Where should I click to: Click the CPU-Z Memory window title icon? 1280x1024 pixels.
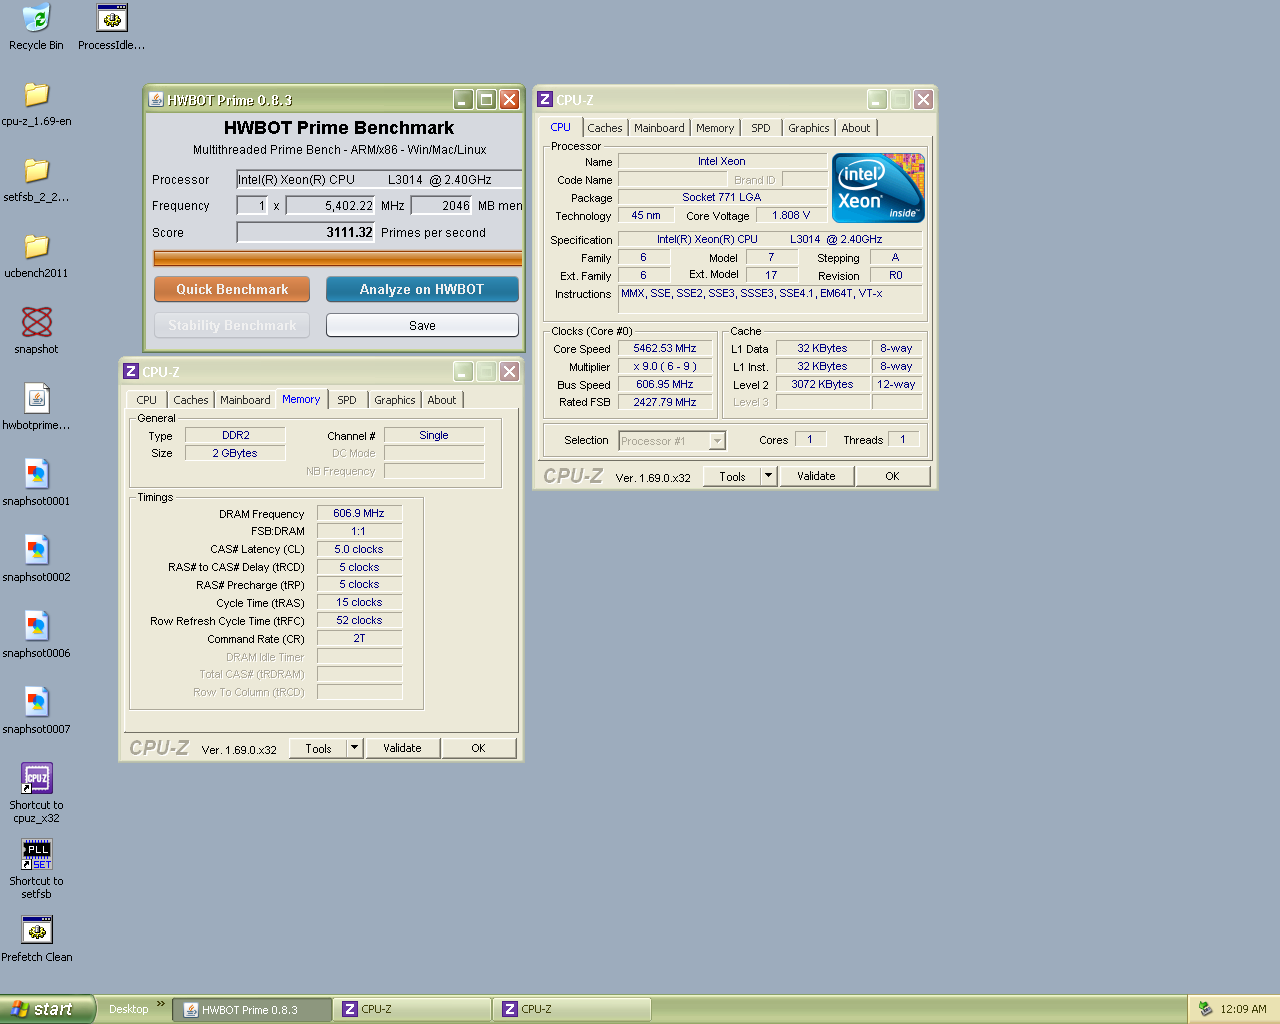[130, 371]
